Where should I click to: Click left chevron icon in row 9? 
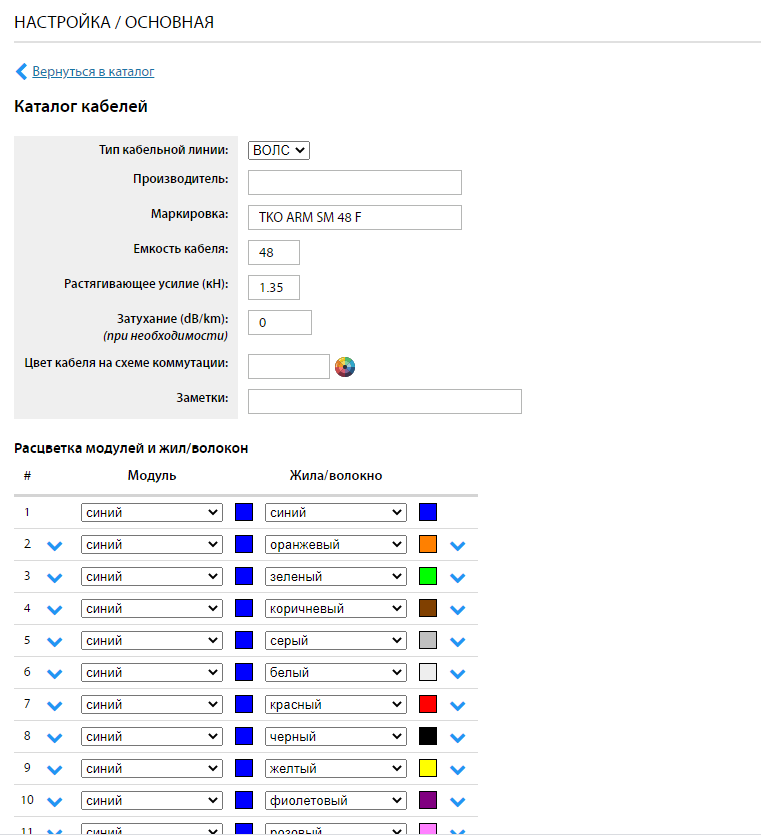55,770
